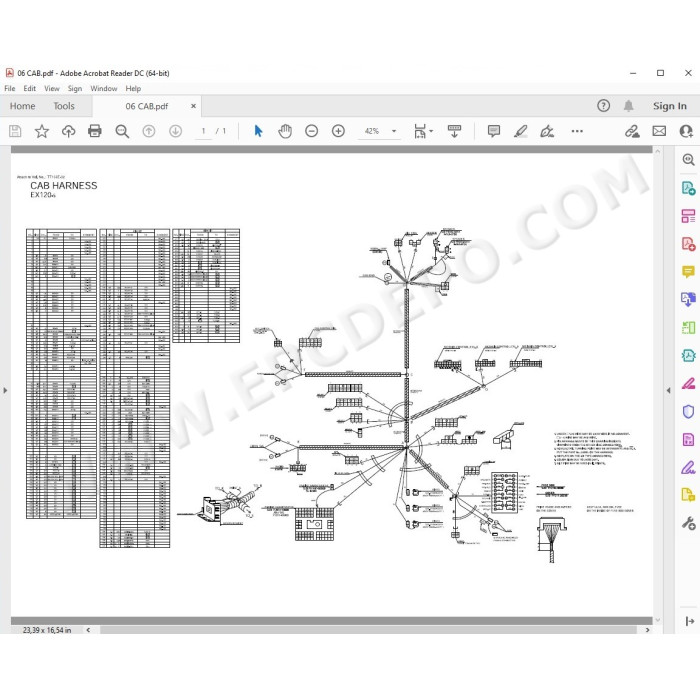Open the View menu

pos(52,88)
